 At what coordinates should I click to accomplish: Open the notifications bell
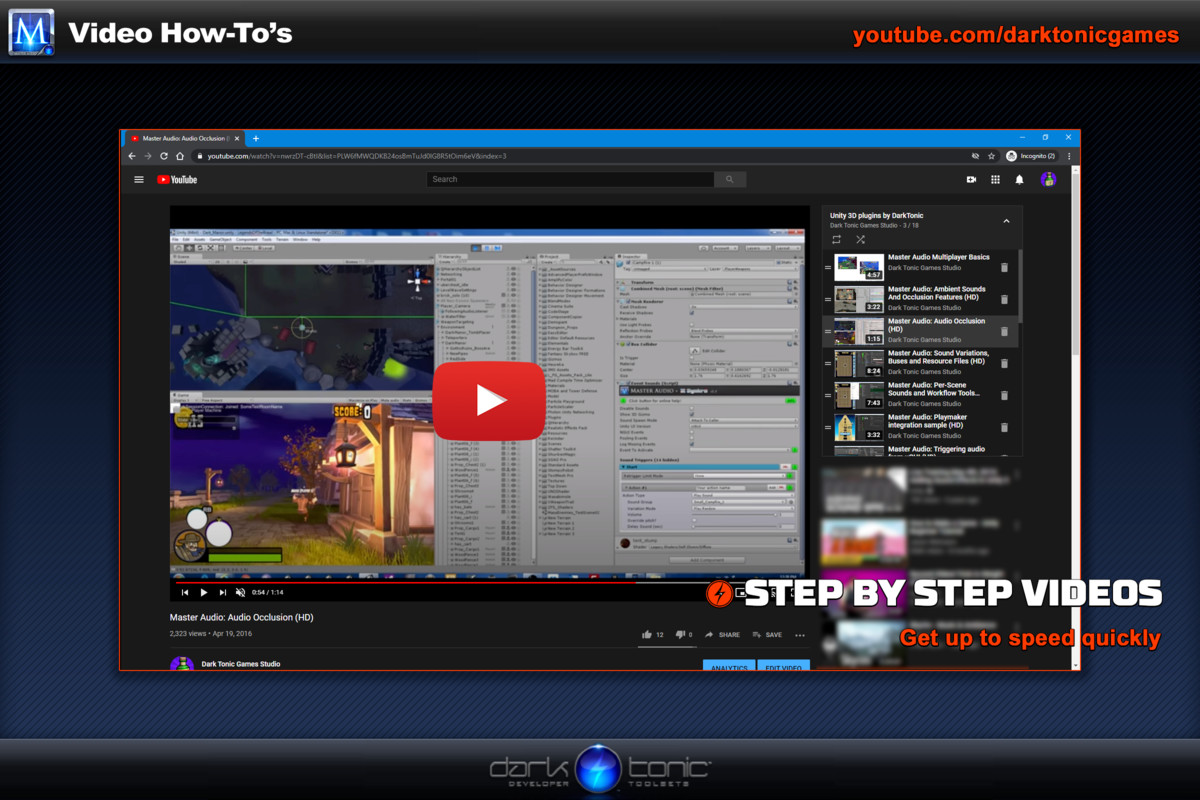(1020, 180)
